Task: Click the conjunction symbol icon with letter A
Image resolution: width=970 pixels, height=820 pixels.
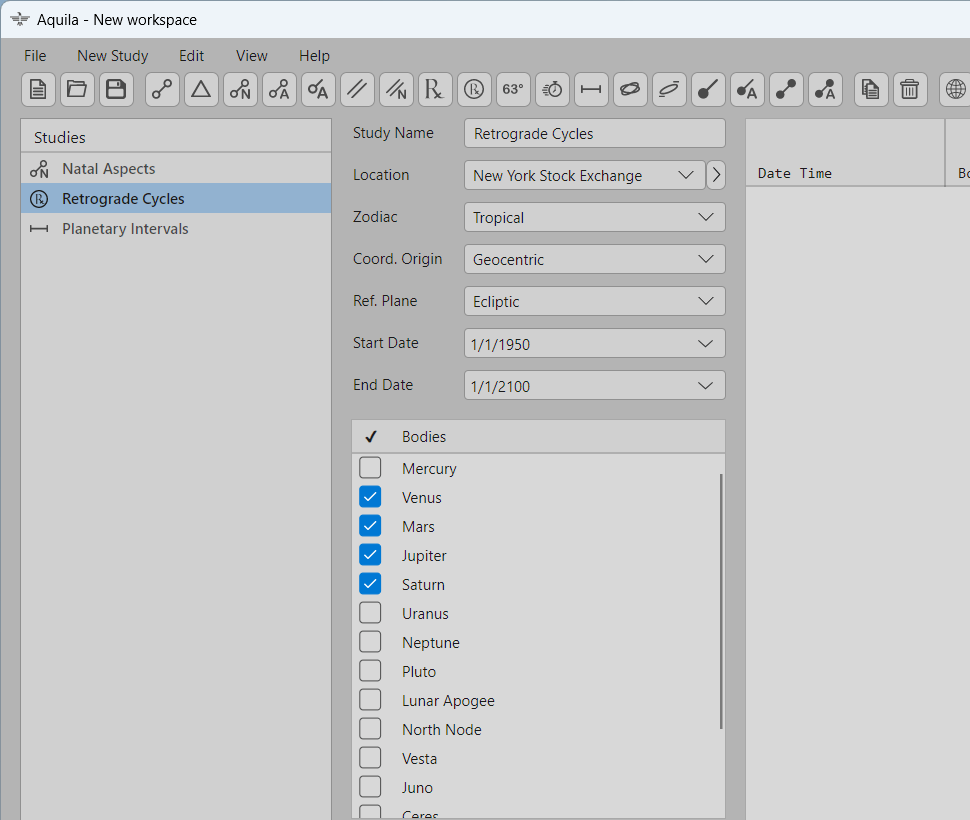Action: tap(318, 90)
